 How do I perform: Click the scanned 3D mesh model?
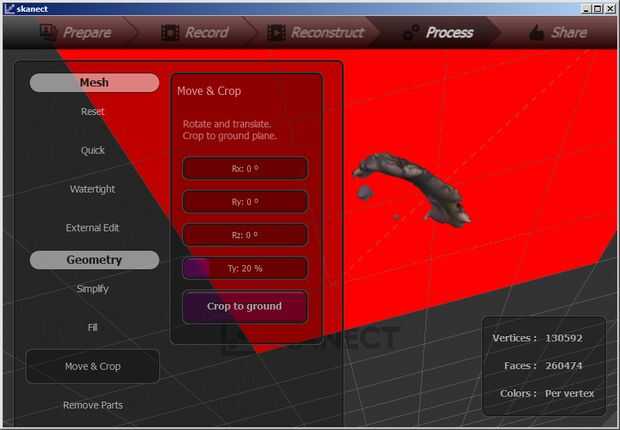coord(415,189)
